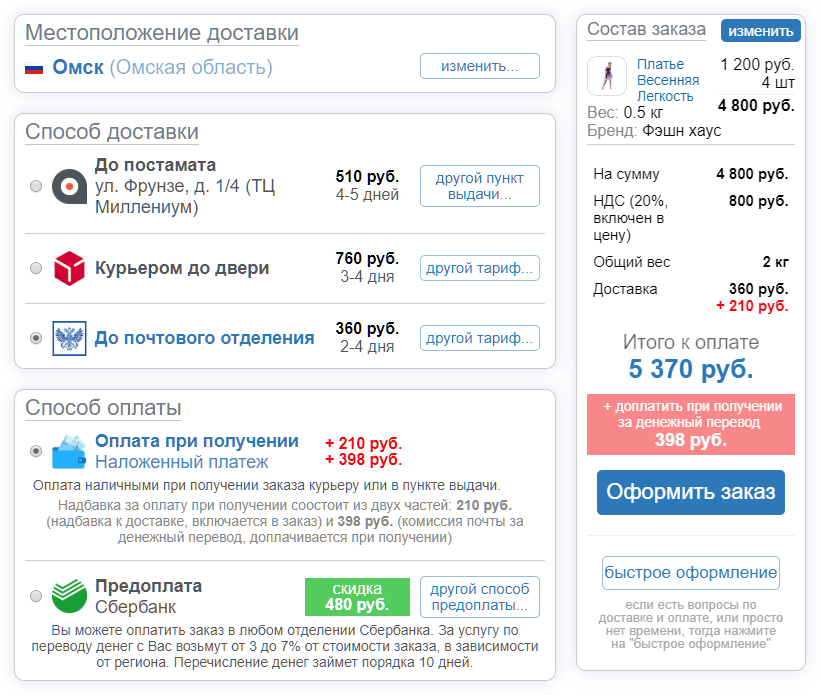This screenshot has height=695, width=820.
Task: Select the Курьером до двери radio button
Action: click(34, 268)
